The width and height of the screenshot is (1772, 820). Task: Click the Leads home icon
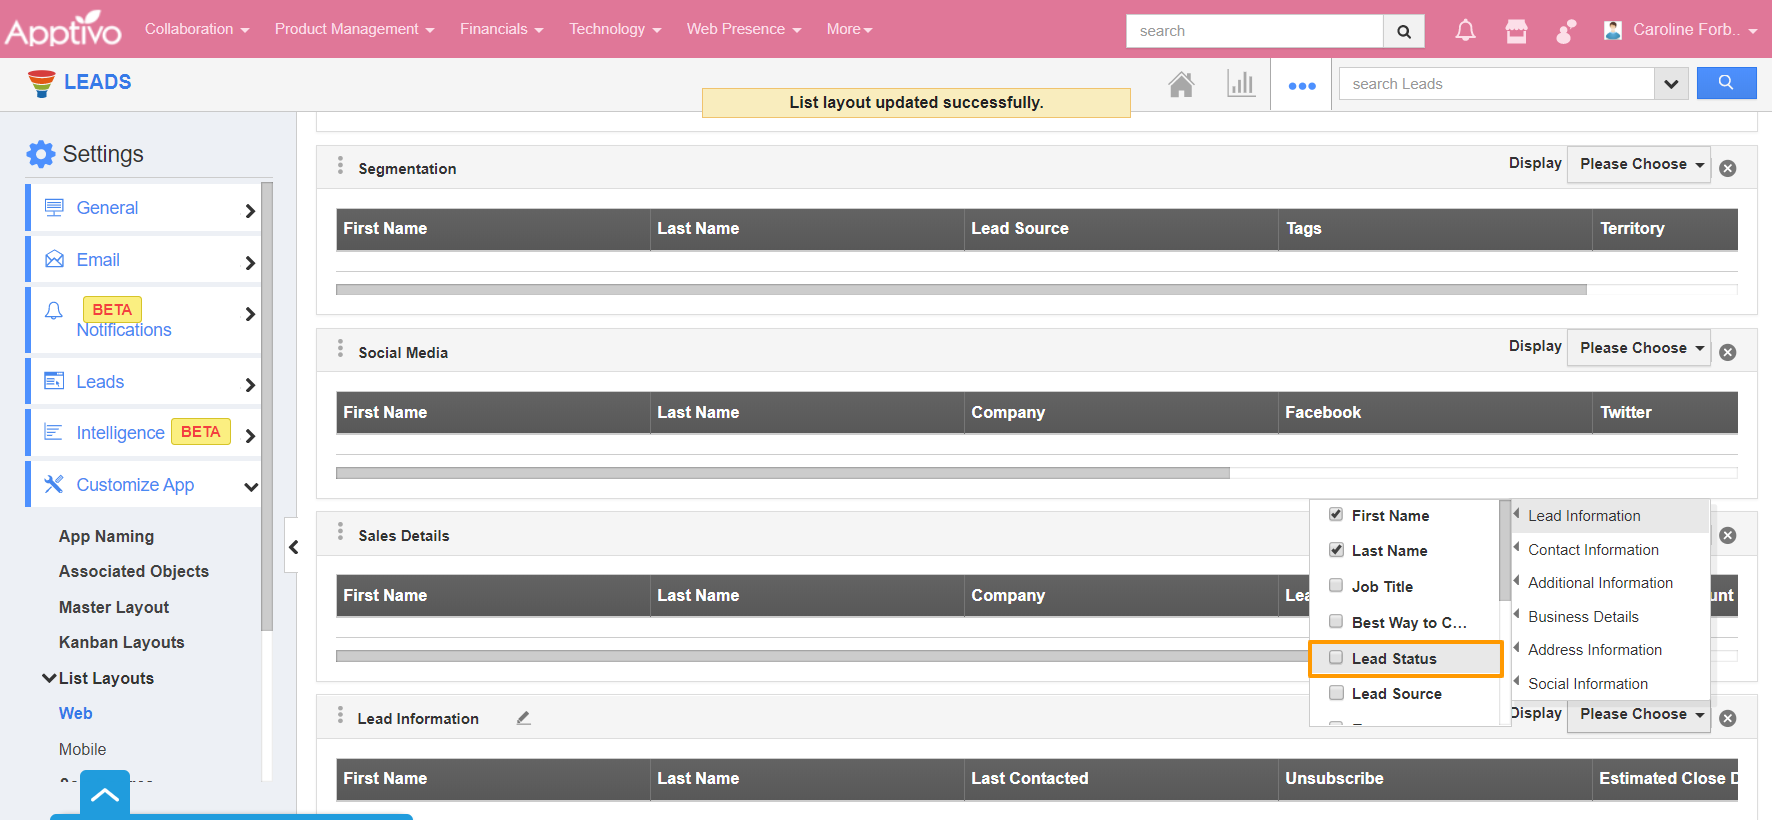point(1181,85)
